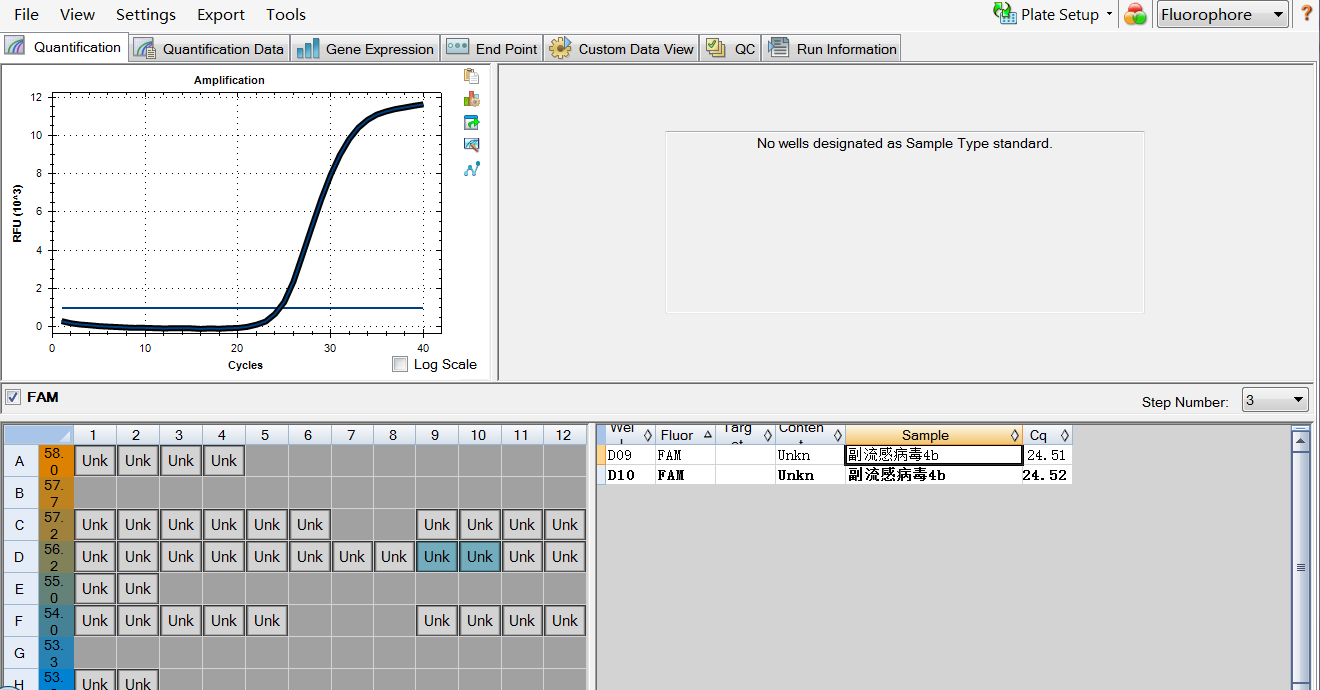Viewport: 1320px width, 690px height.
Task: Click the export chart icon with green arrow
Action: click(x=471, y=122)
